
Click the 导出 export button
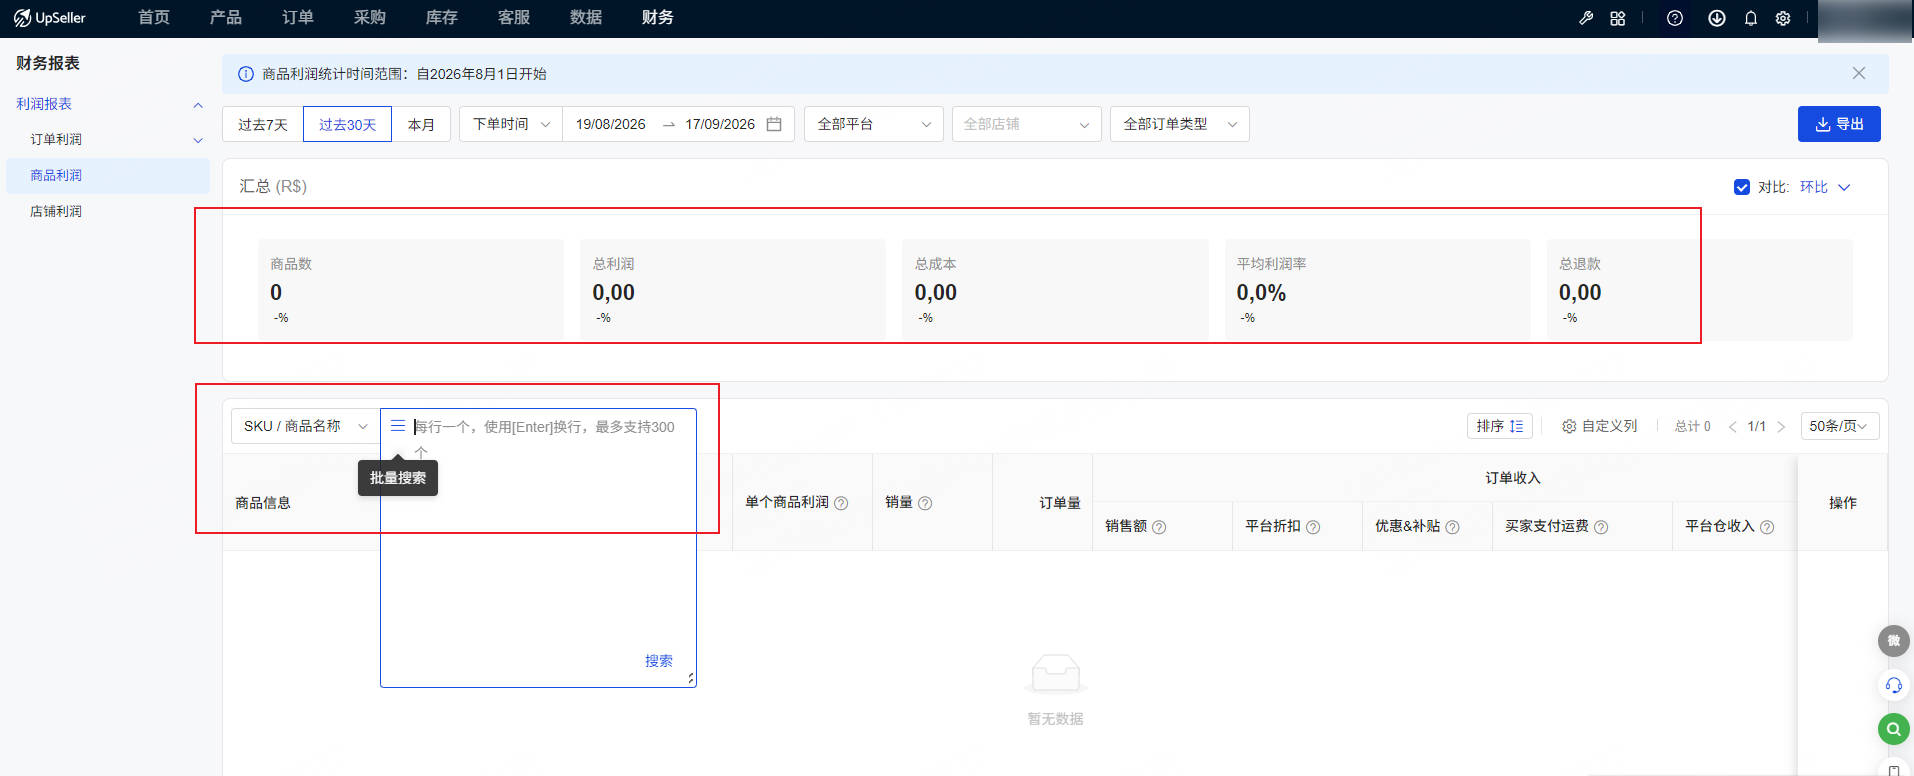(x=1839, y=124)
